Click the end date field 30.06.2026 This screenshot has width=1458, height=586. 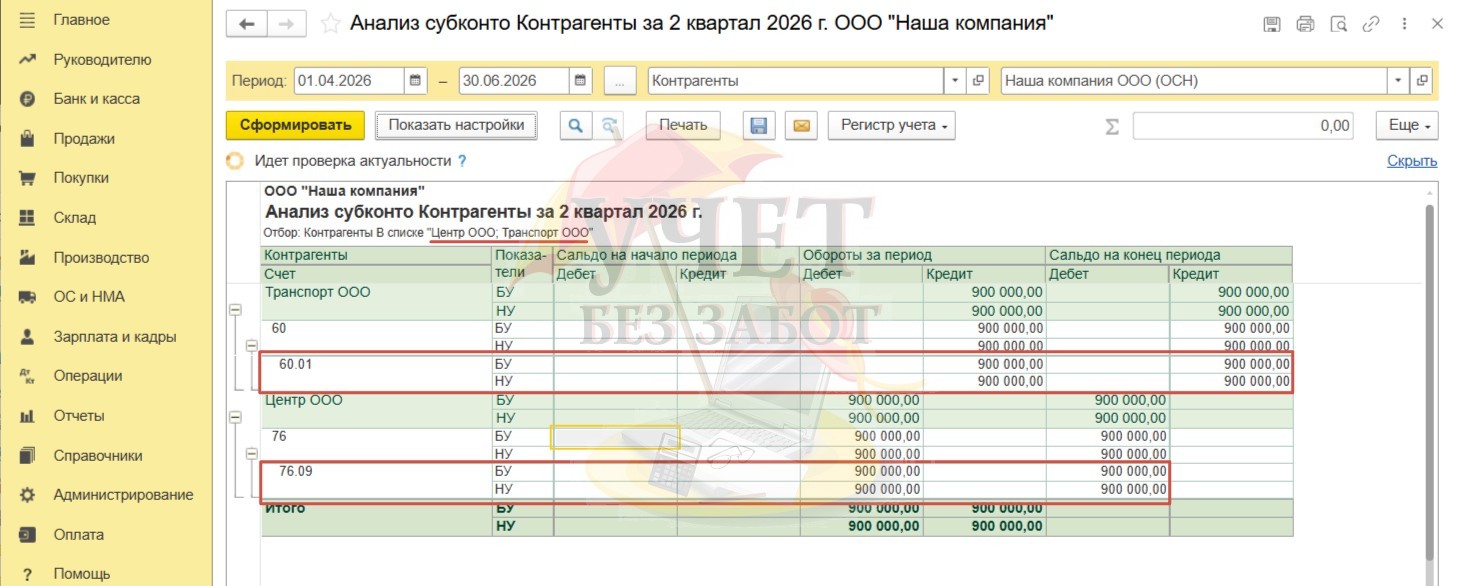click(514, 81)
